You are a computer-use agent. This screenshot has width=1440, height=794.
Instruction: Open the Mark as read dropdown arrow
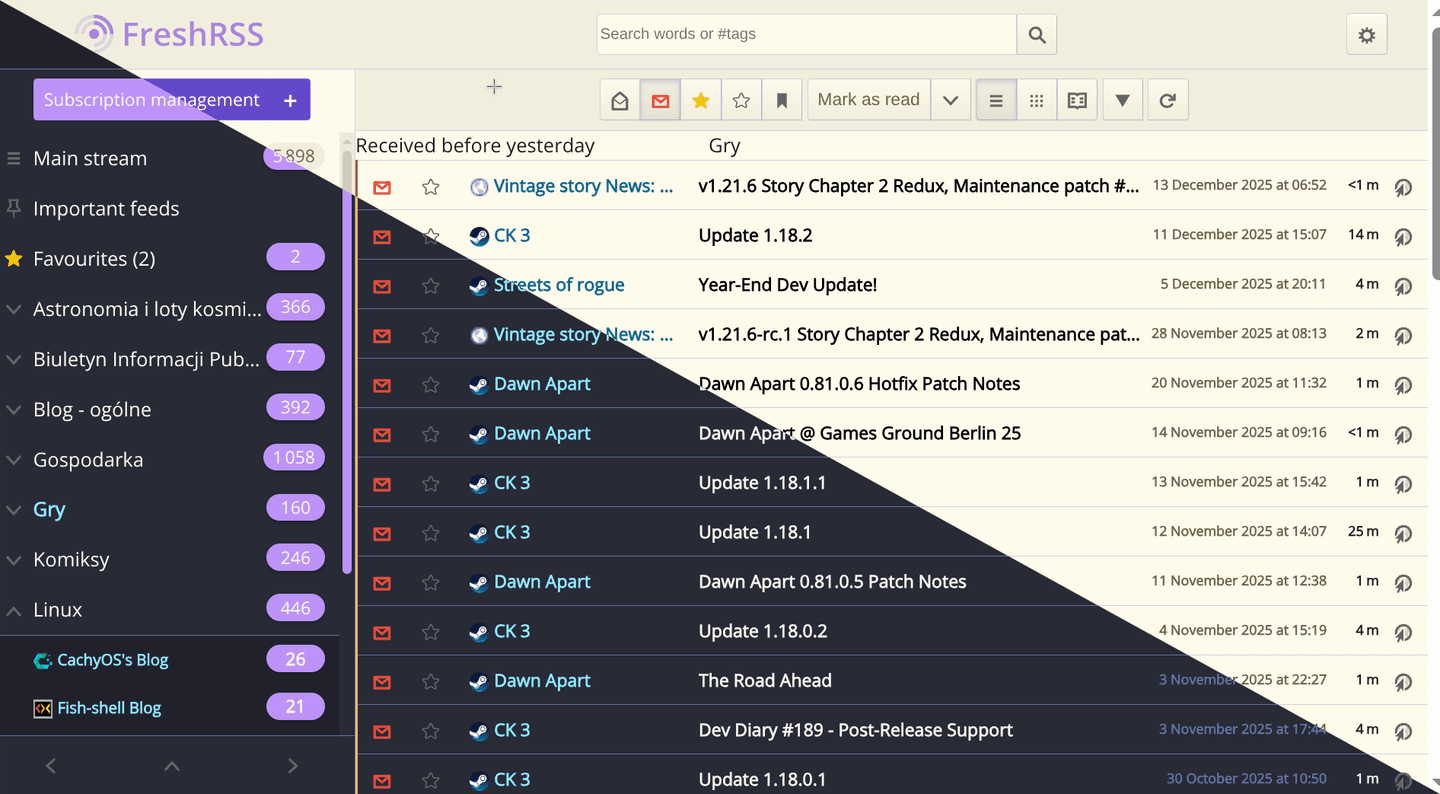tap(950, 99)
